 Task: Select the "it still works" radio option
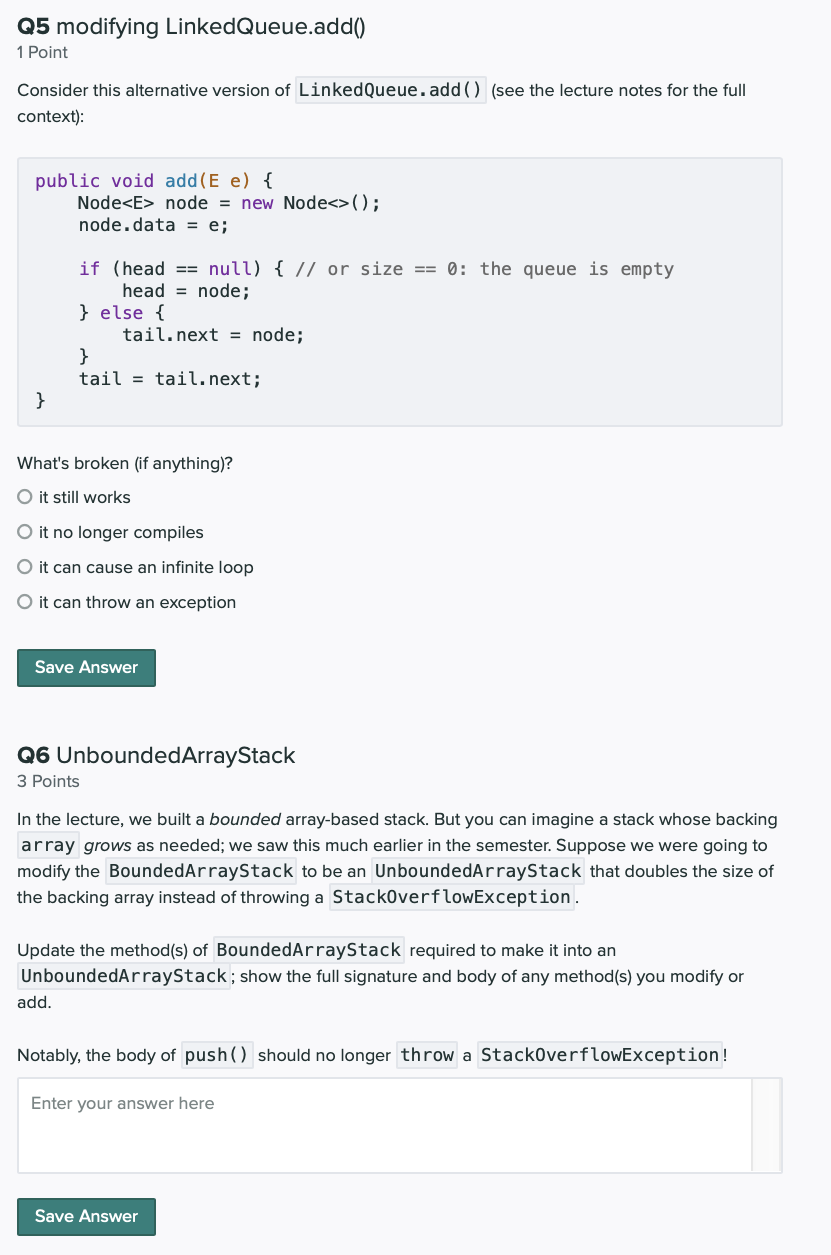pos(24,497)
